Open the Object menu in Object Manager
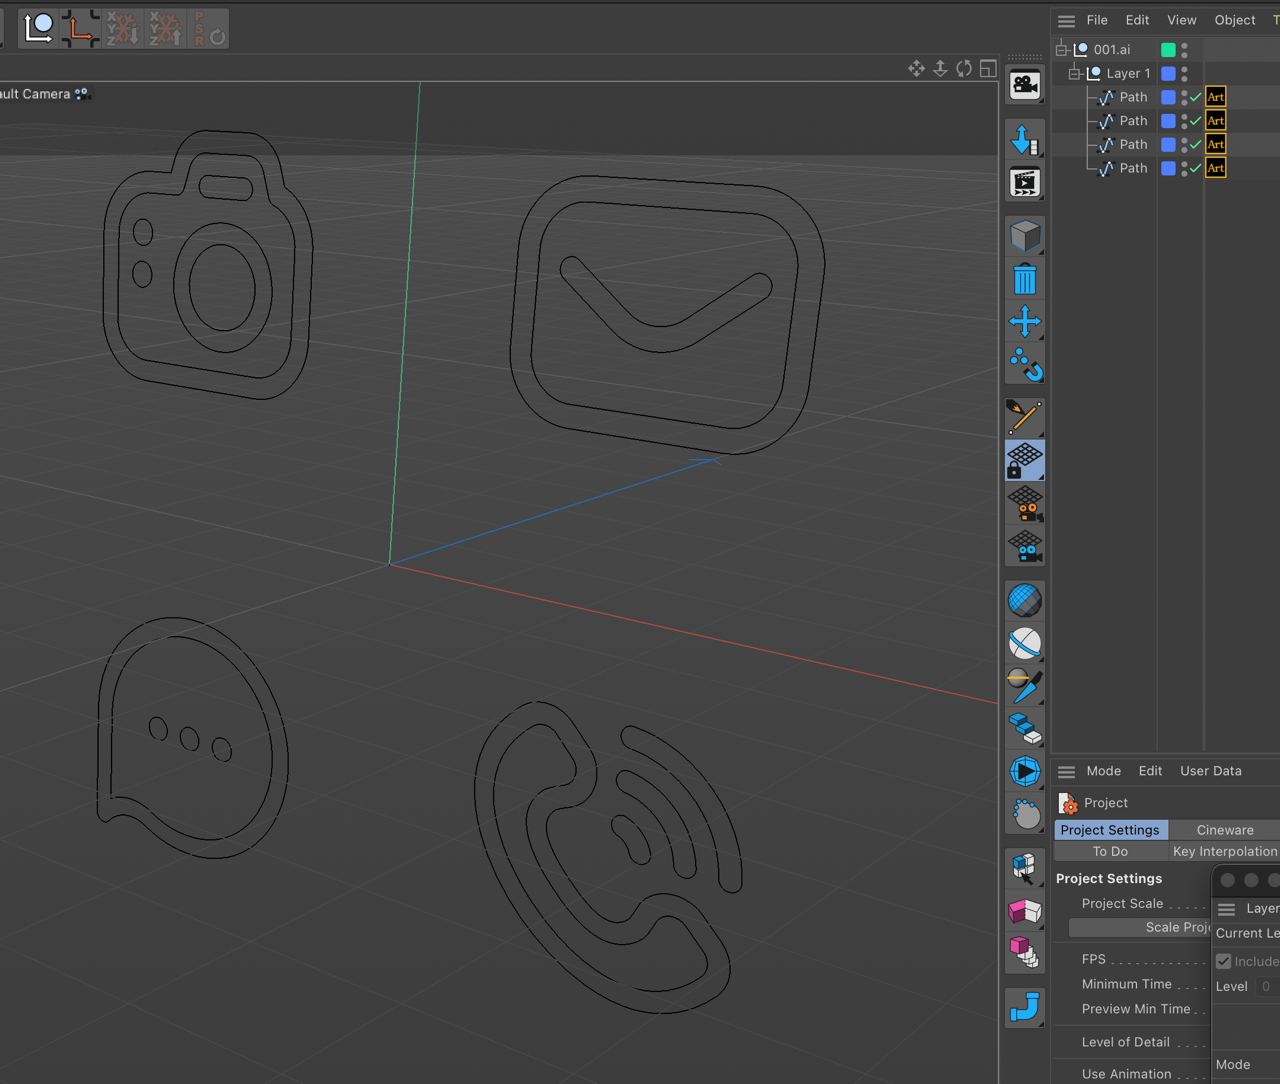 (1235, 20)
